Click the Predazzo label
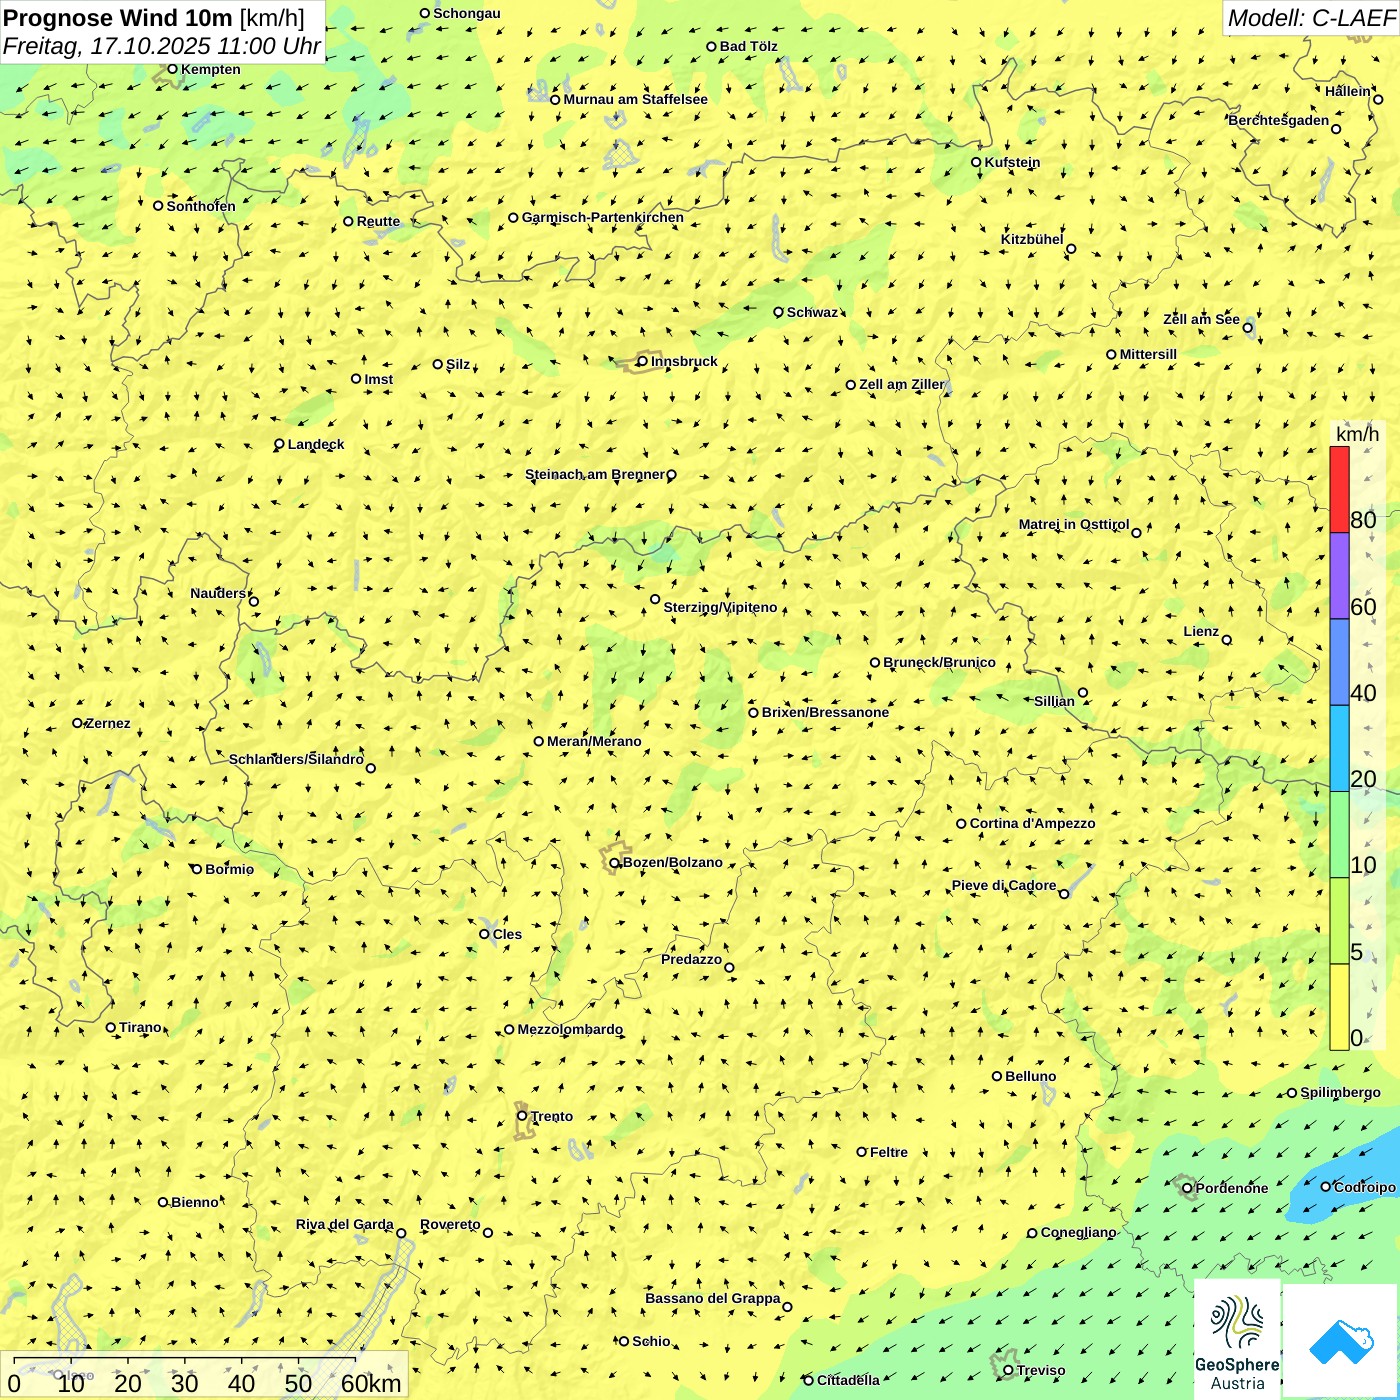Screen dimensions: 1400x1400 pyautogui.click(x=691, y=959)
